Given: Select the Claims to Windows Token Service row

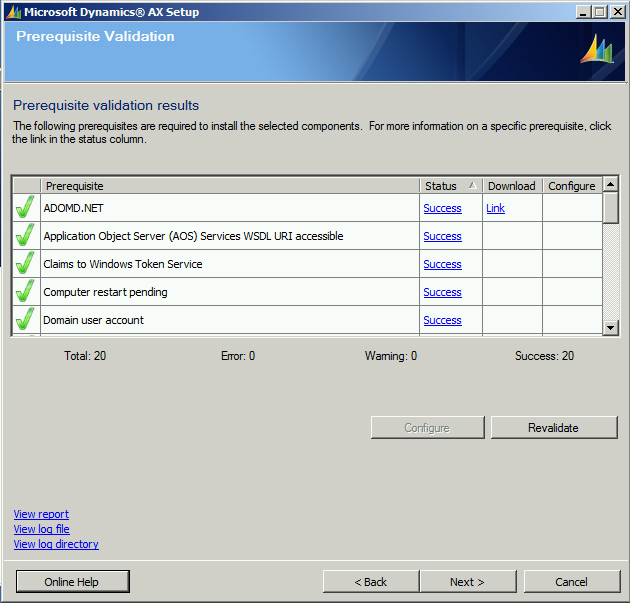Looking at the screenshot, I should click(x=123, y=264).
